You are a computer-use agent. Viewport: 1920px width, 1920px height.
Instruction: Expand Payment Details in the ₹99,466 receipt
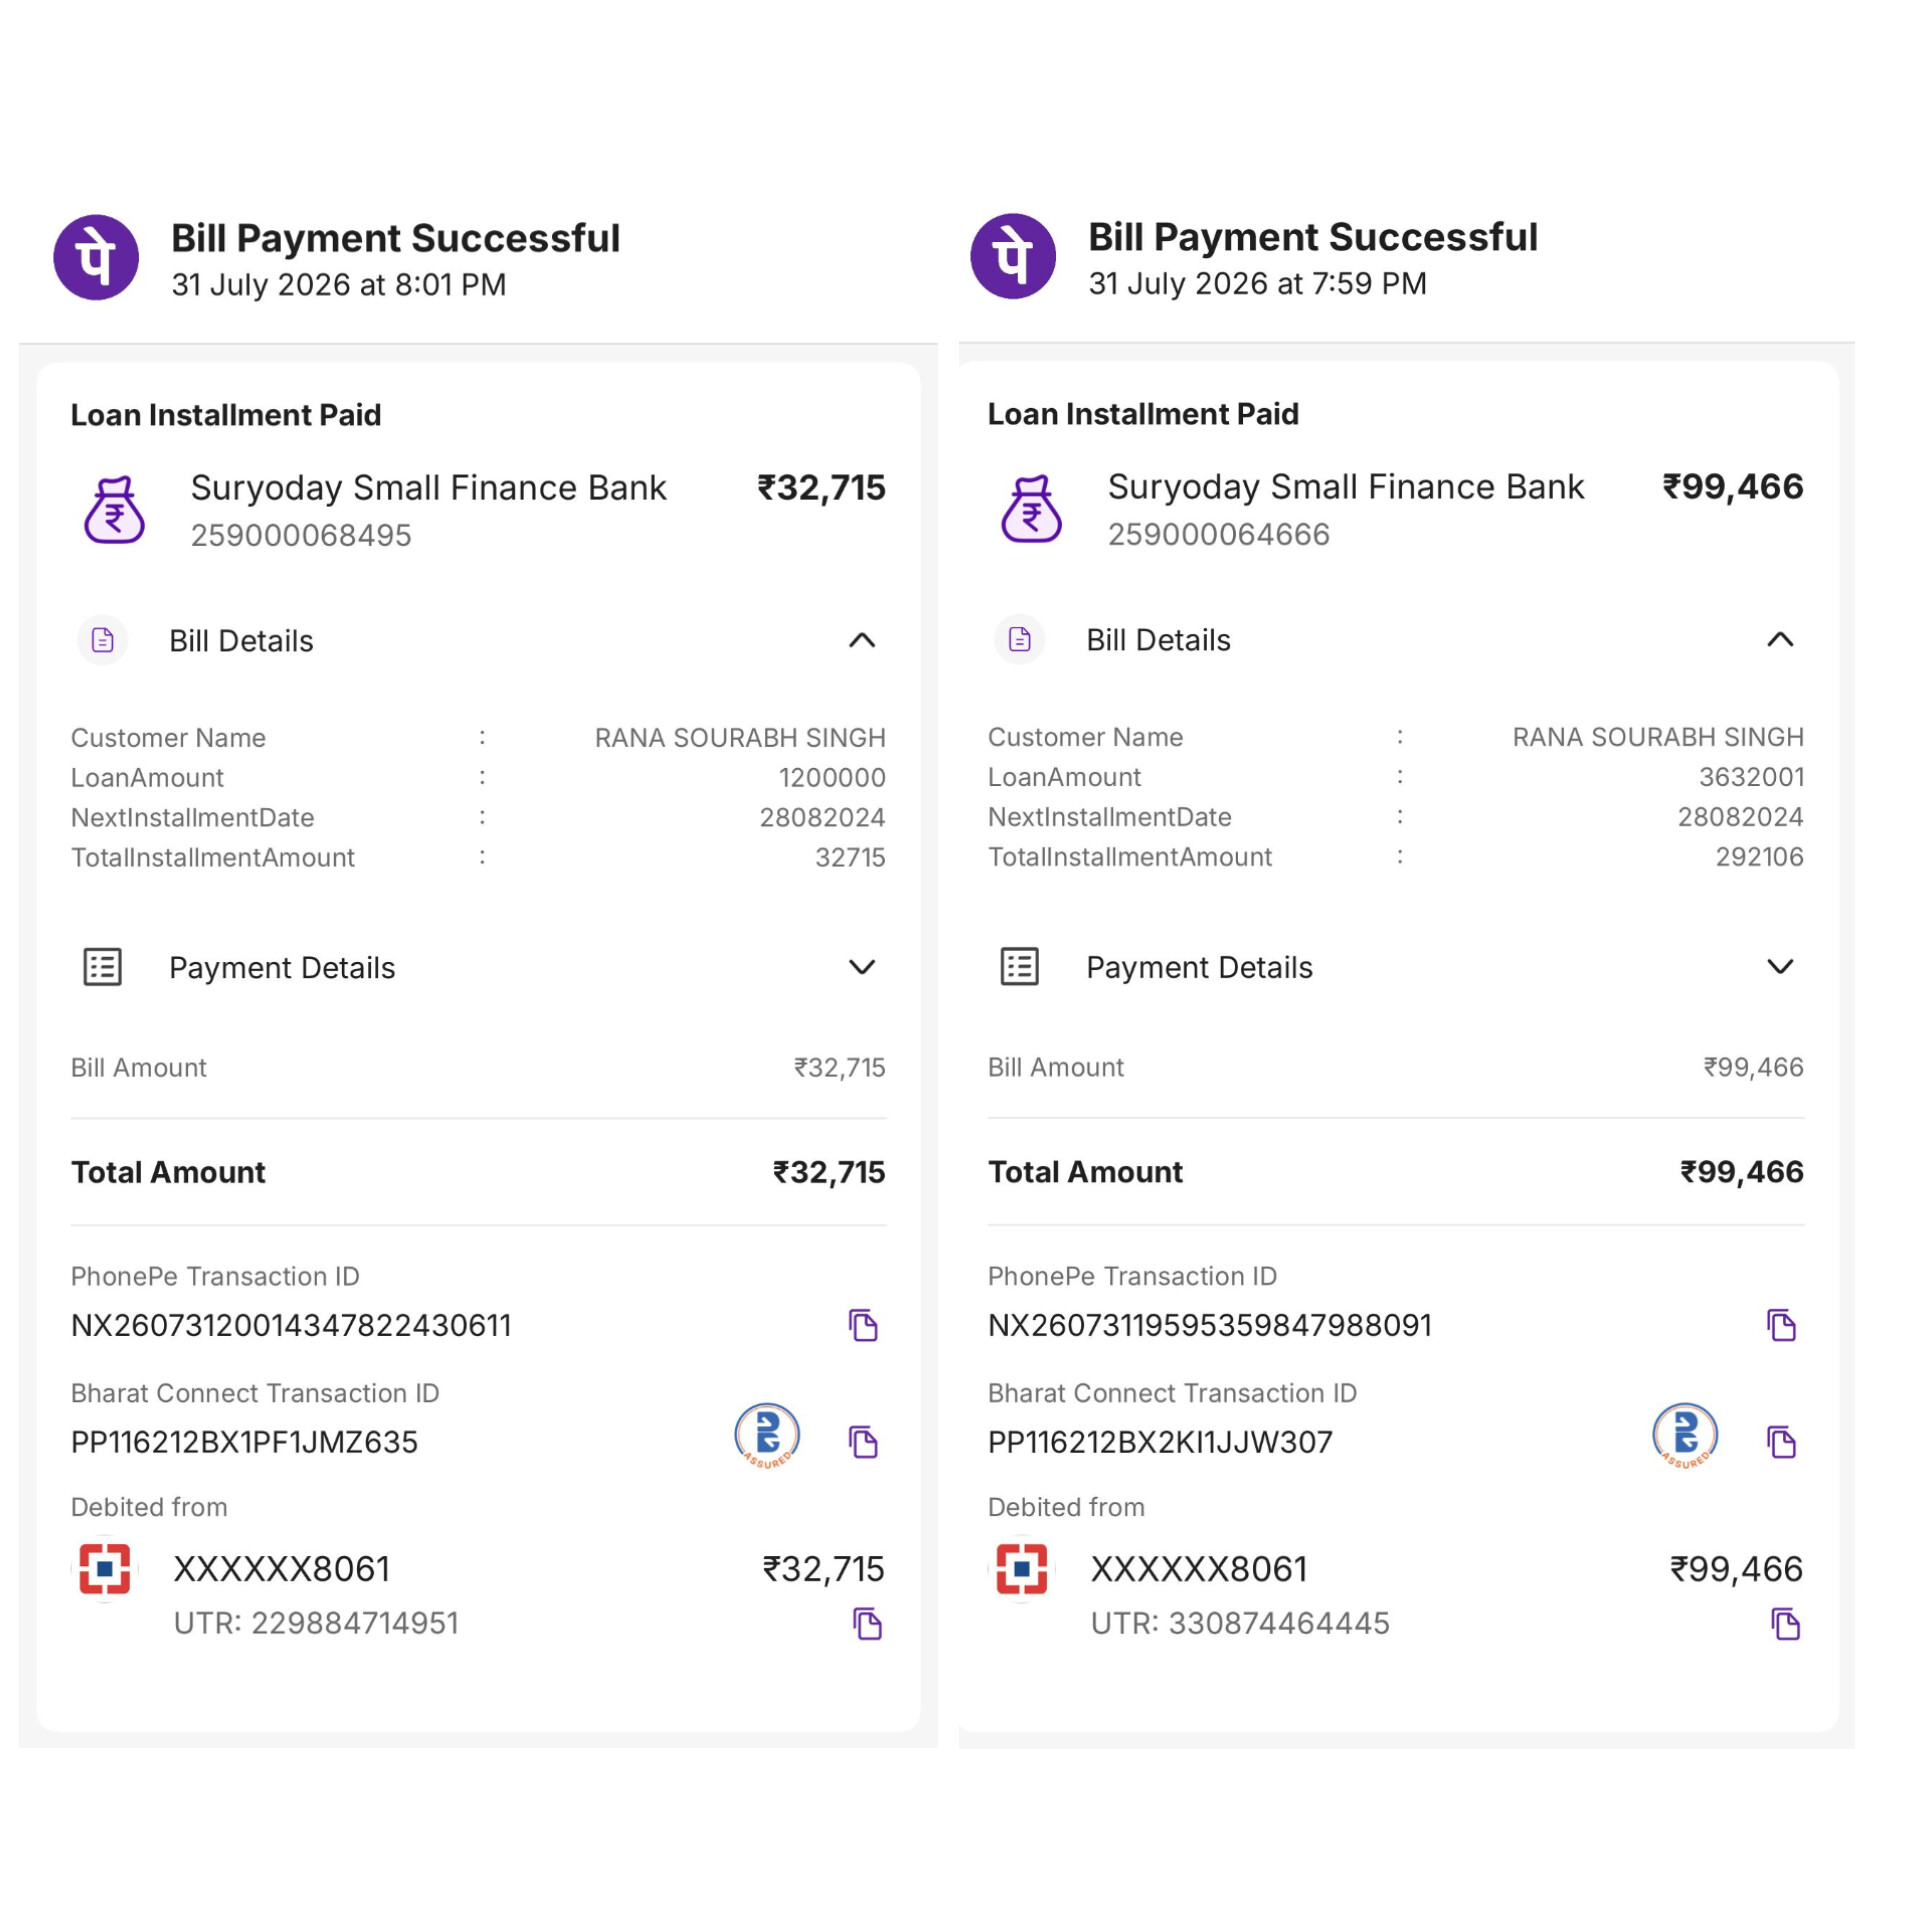point(1780,966)
